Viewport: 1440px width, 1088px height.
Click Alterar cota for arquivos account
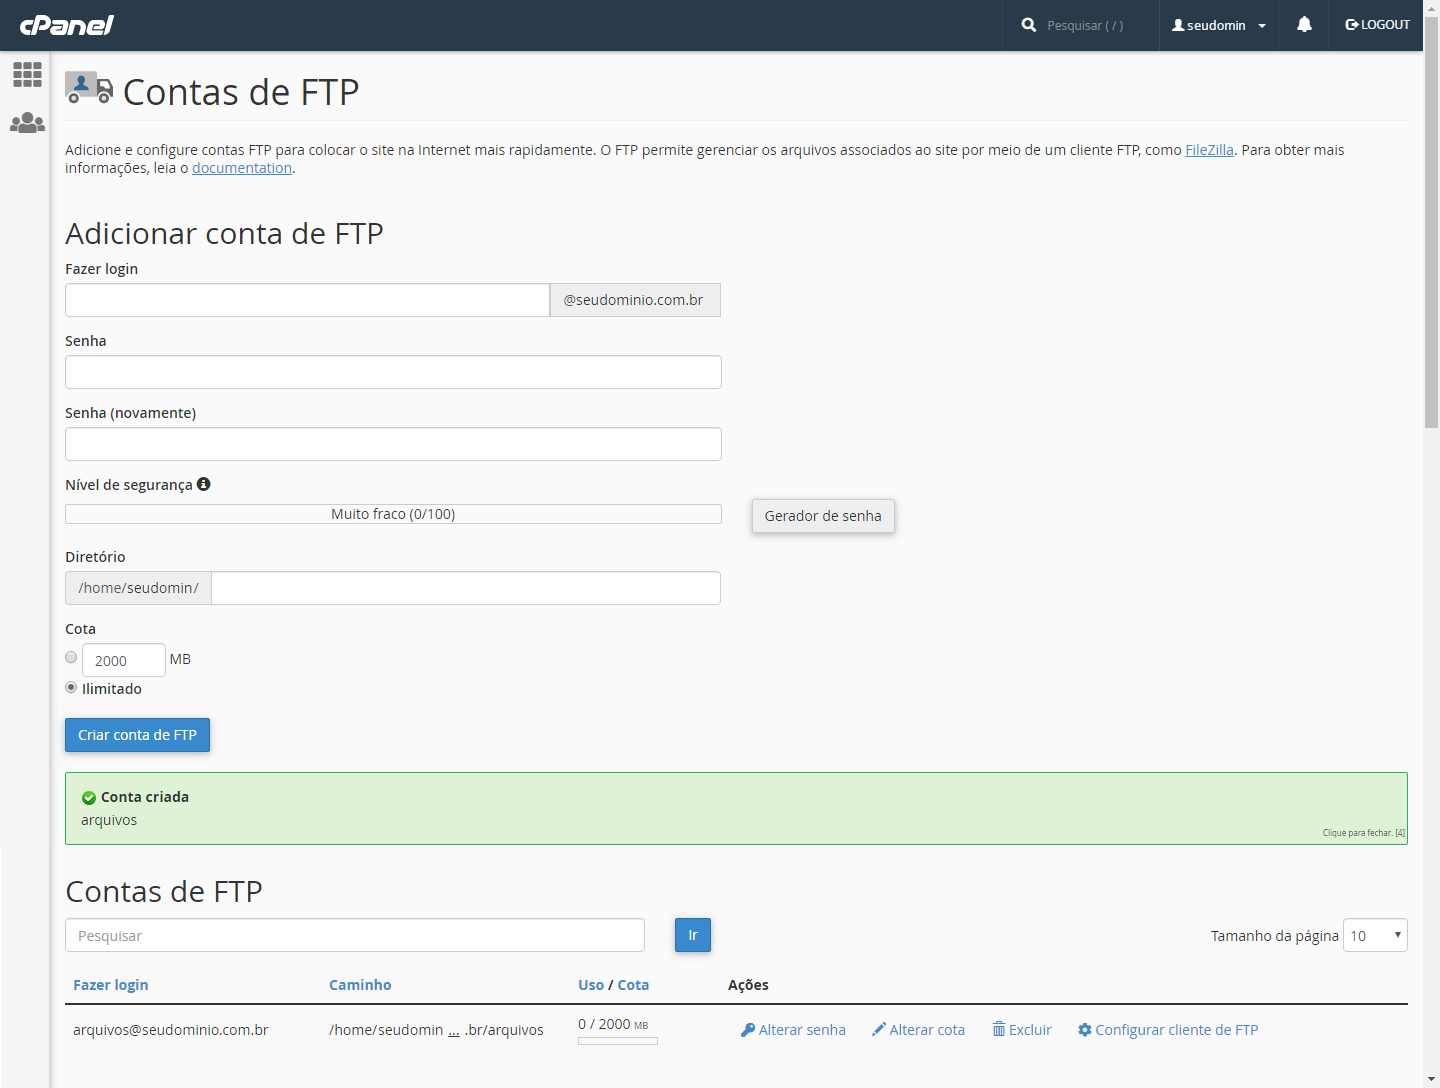pos(918,1030)
